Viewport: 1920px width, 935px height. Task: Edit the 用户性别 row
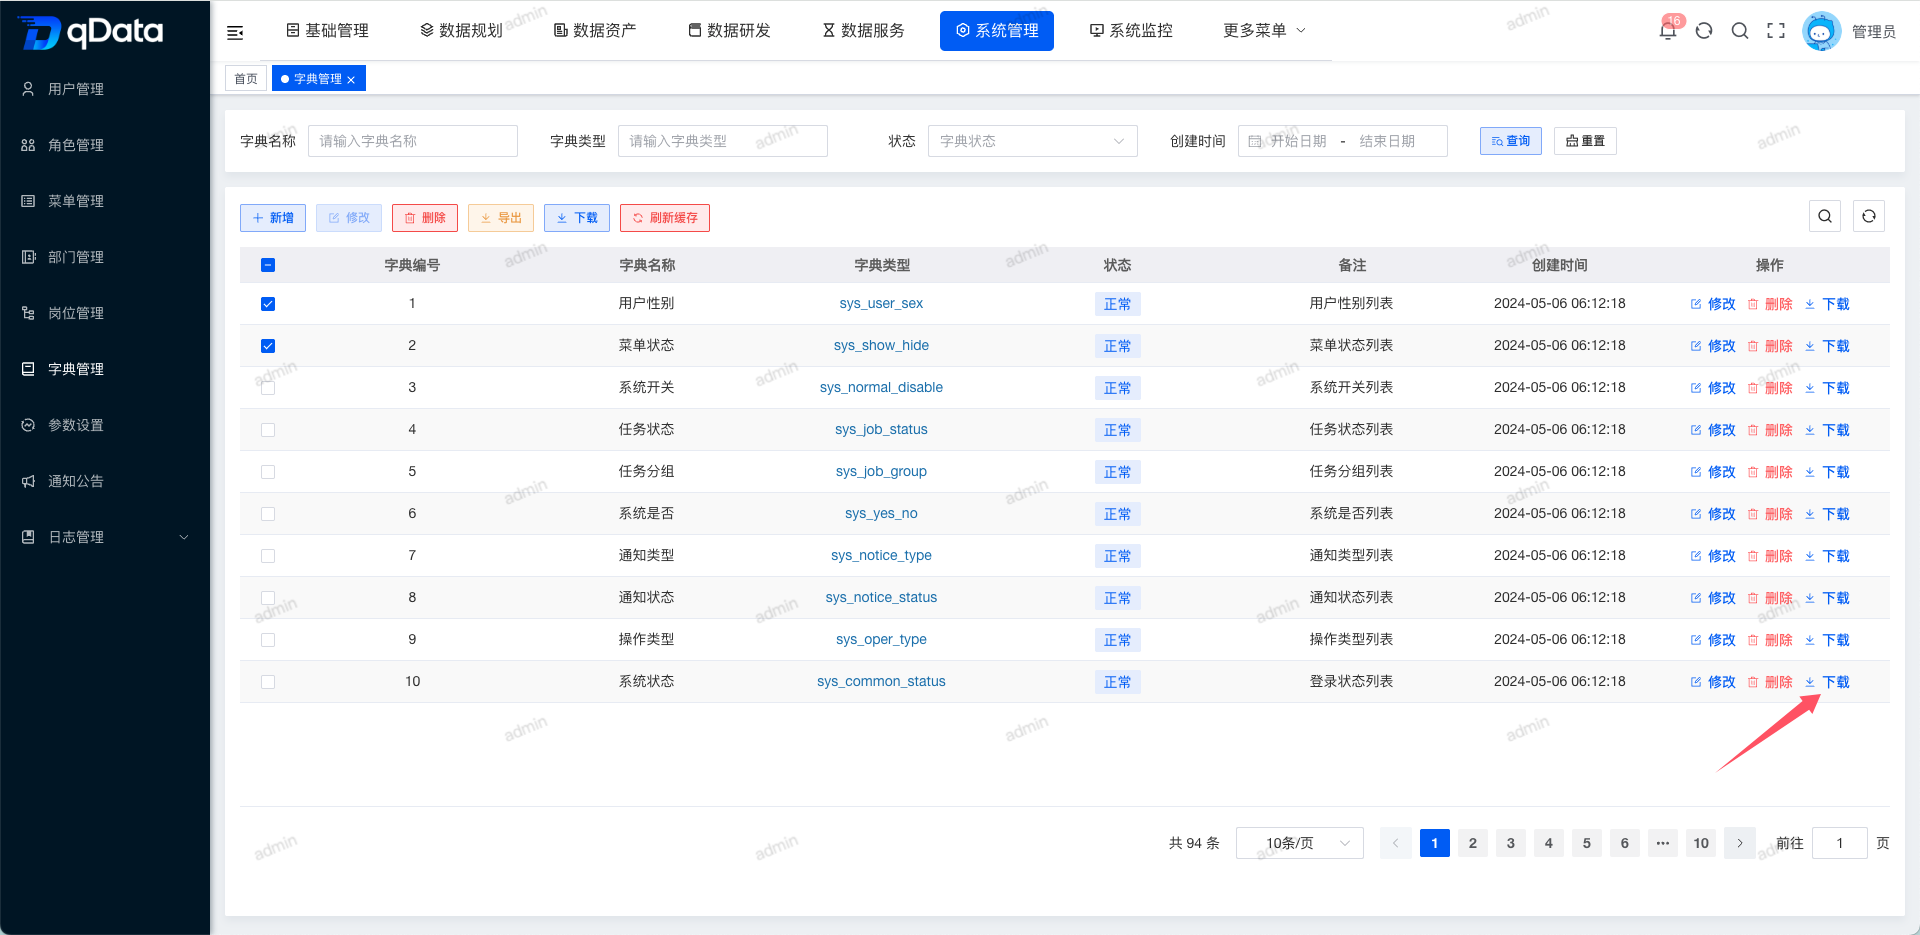pyautogui.click(x=1713, y=304)
